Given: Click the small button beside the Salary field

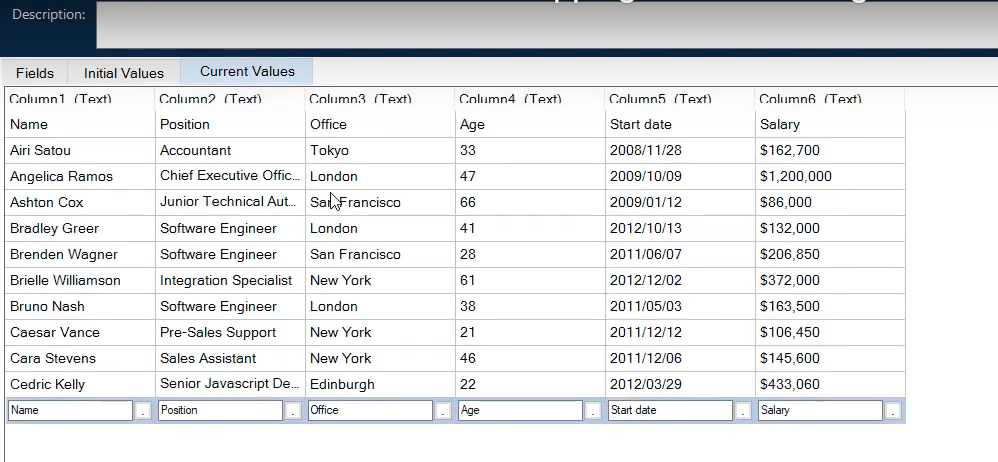Looking at the screenshot, I should pyautogui.click(x=893, y=411).
